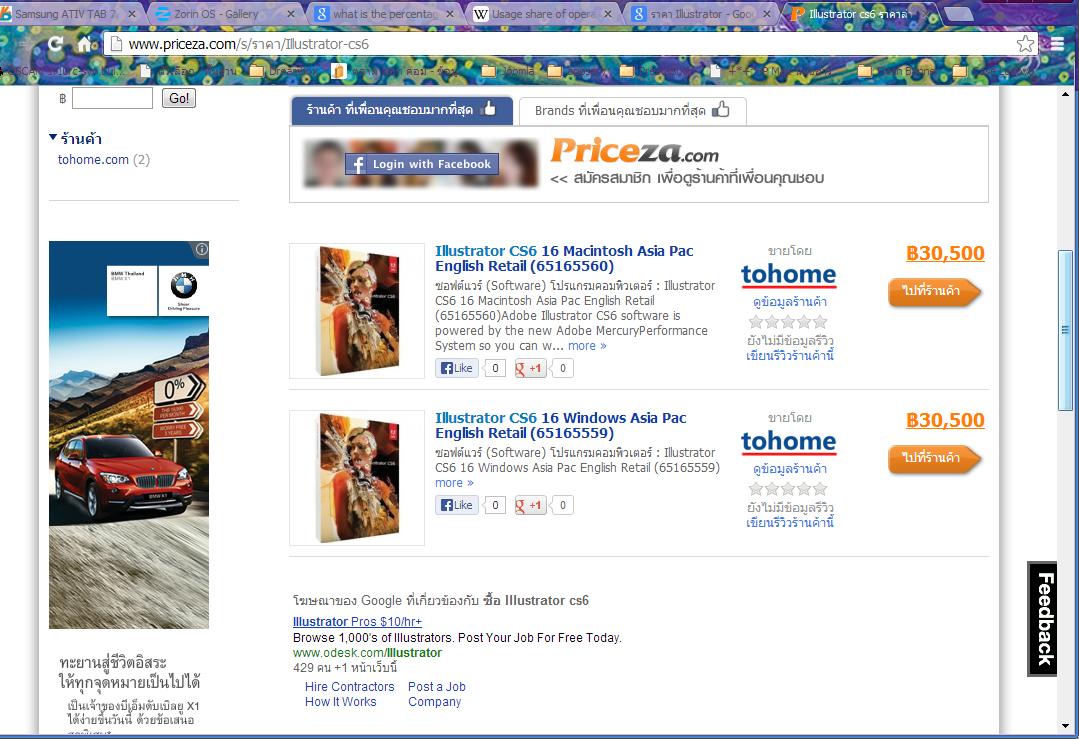Image resolution: width=1079 pixels, height=739 pixels.
Task: Click the price filter input field
Action: [112, 98]
